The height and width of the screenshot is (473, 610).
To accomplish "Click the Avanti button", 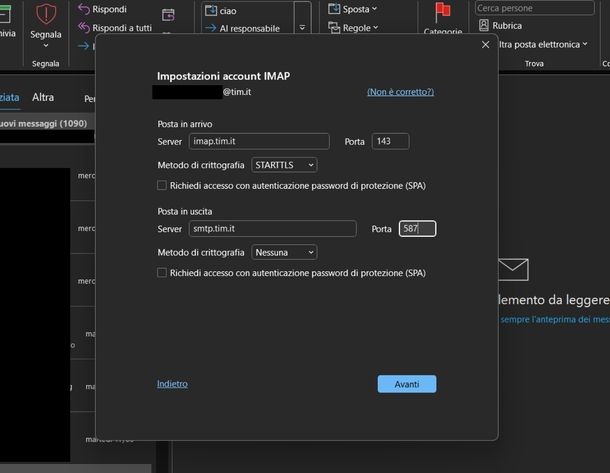I will click(x=407, y=384).
